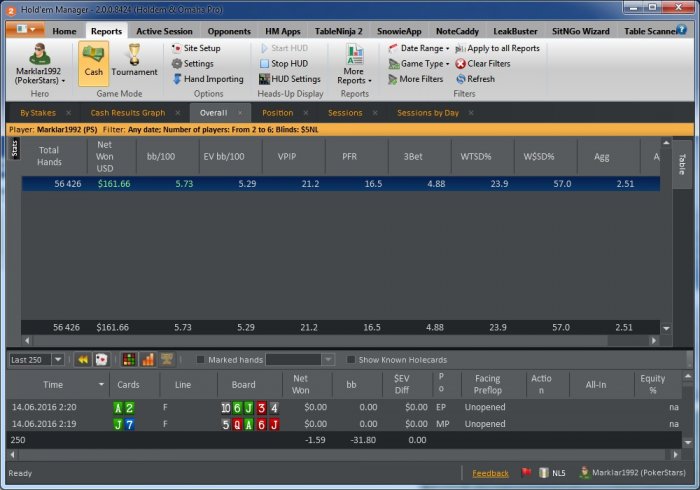Screen dimensions: 700x490
Task: Enable Show Known Holecards checkbox
Action: tap(351, 360)
